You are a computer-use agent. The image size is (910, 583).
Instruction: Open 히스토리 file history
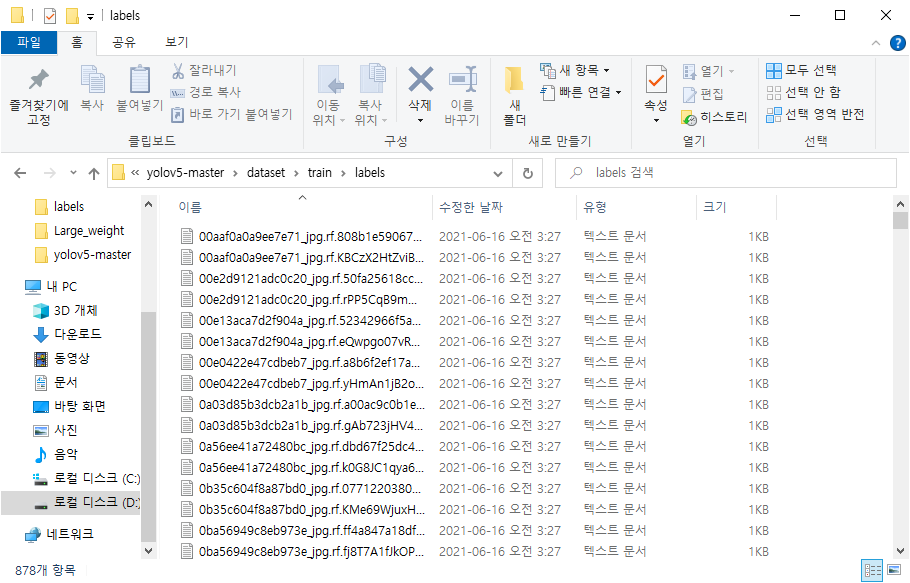(x=714, y=117)
